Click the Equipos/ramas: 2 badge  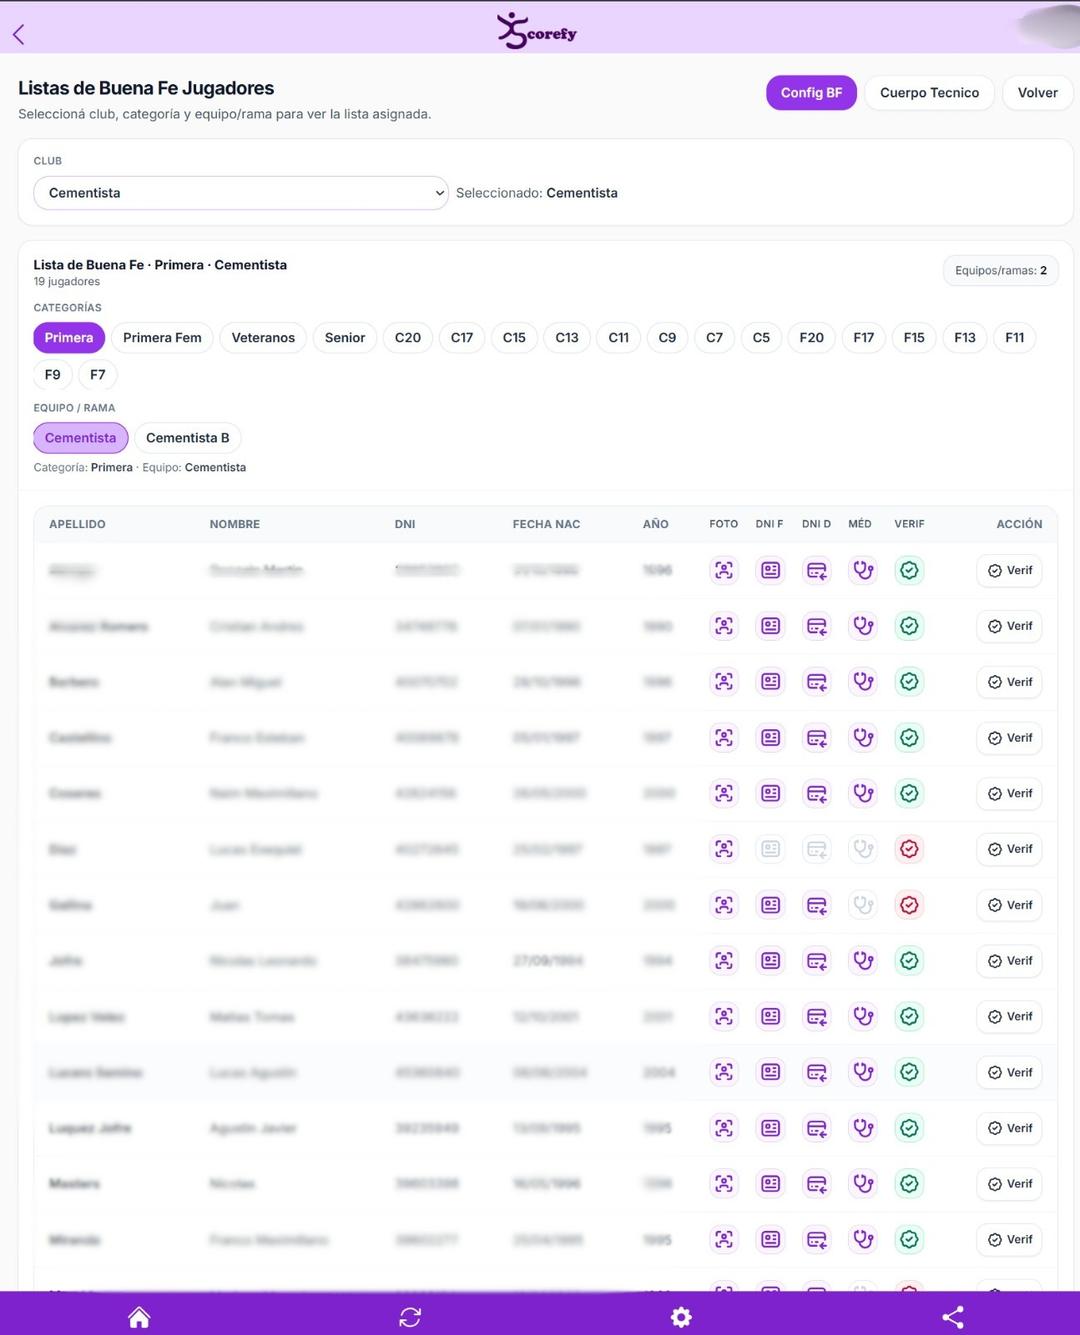pos(1001,271)
